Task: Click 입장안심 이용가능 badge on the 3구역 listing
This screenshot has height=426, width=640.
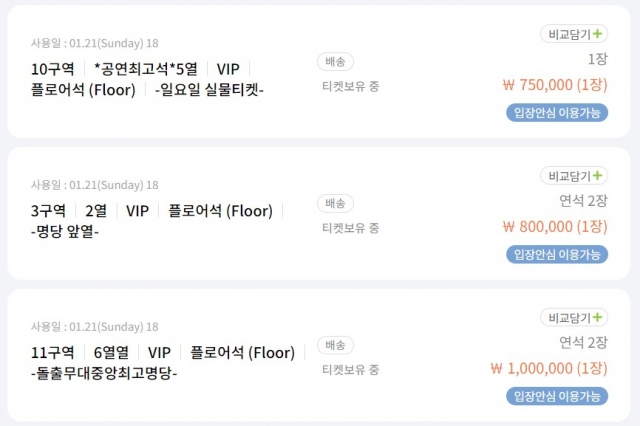Action: [557, 255]
